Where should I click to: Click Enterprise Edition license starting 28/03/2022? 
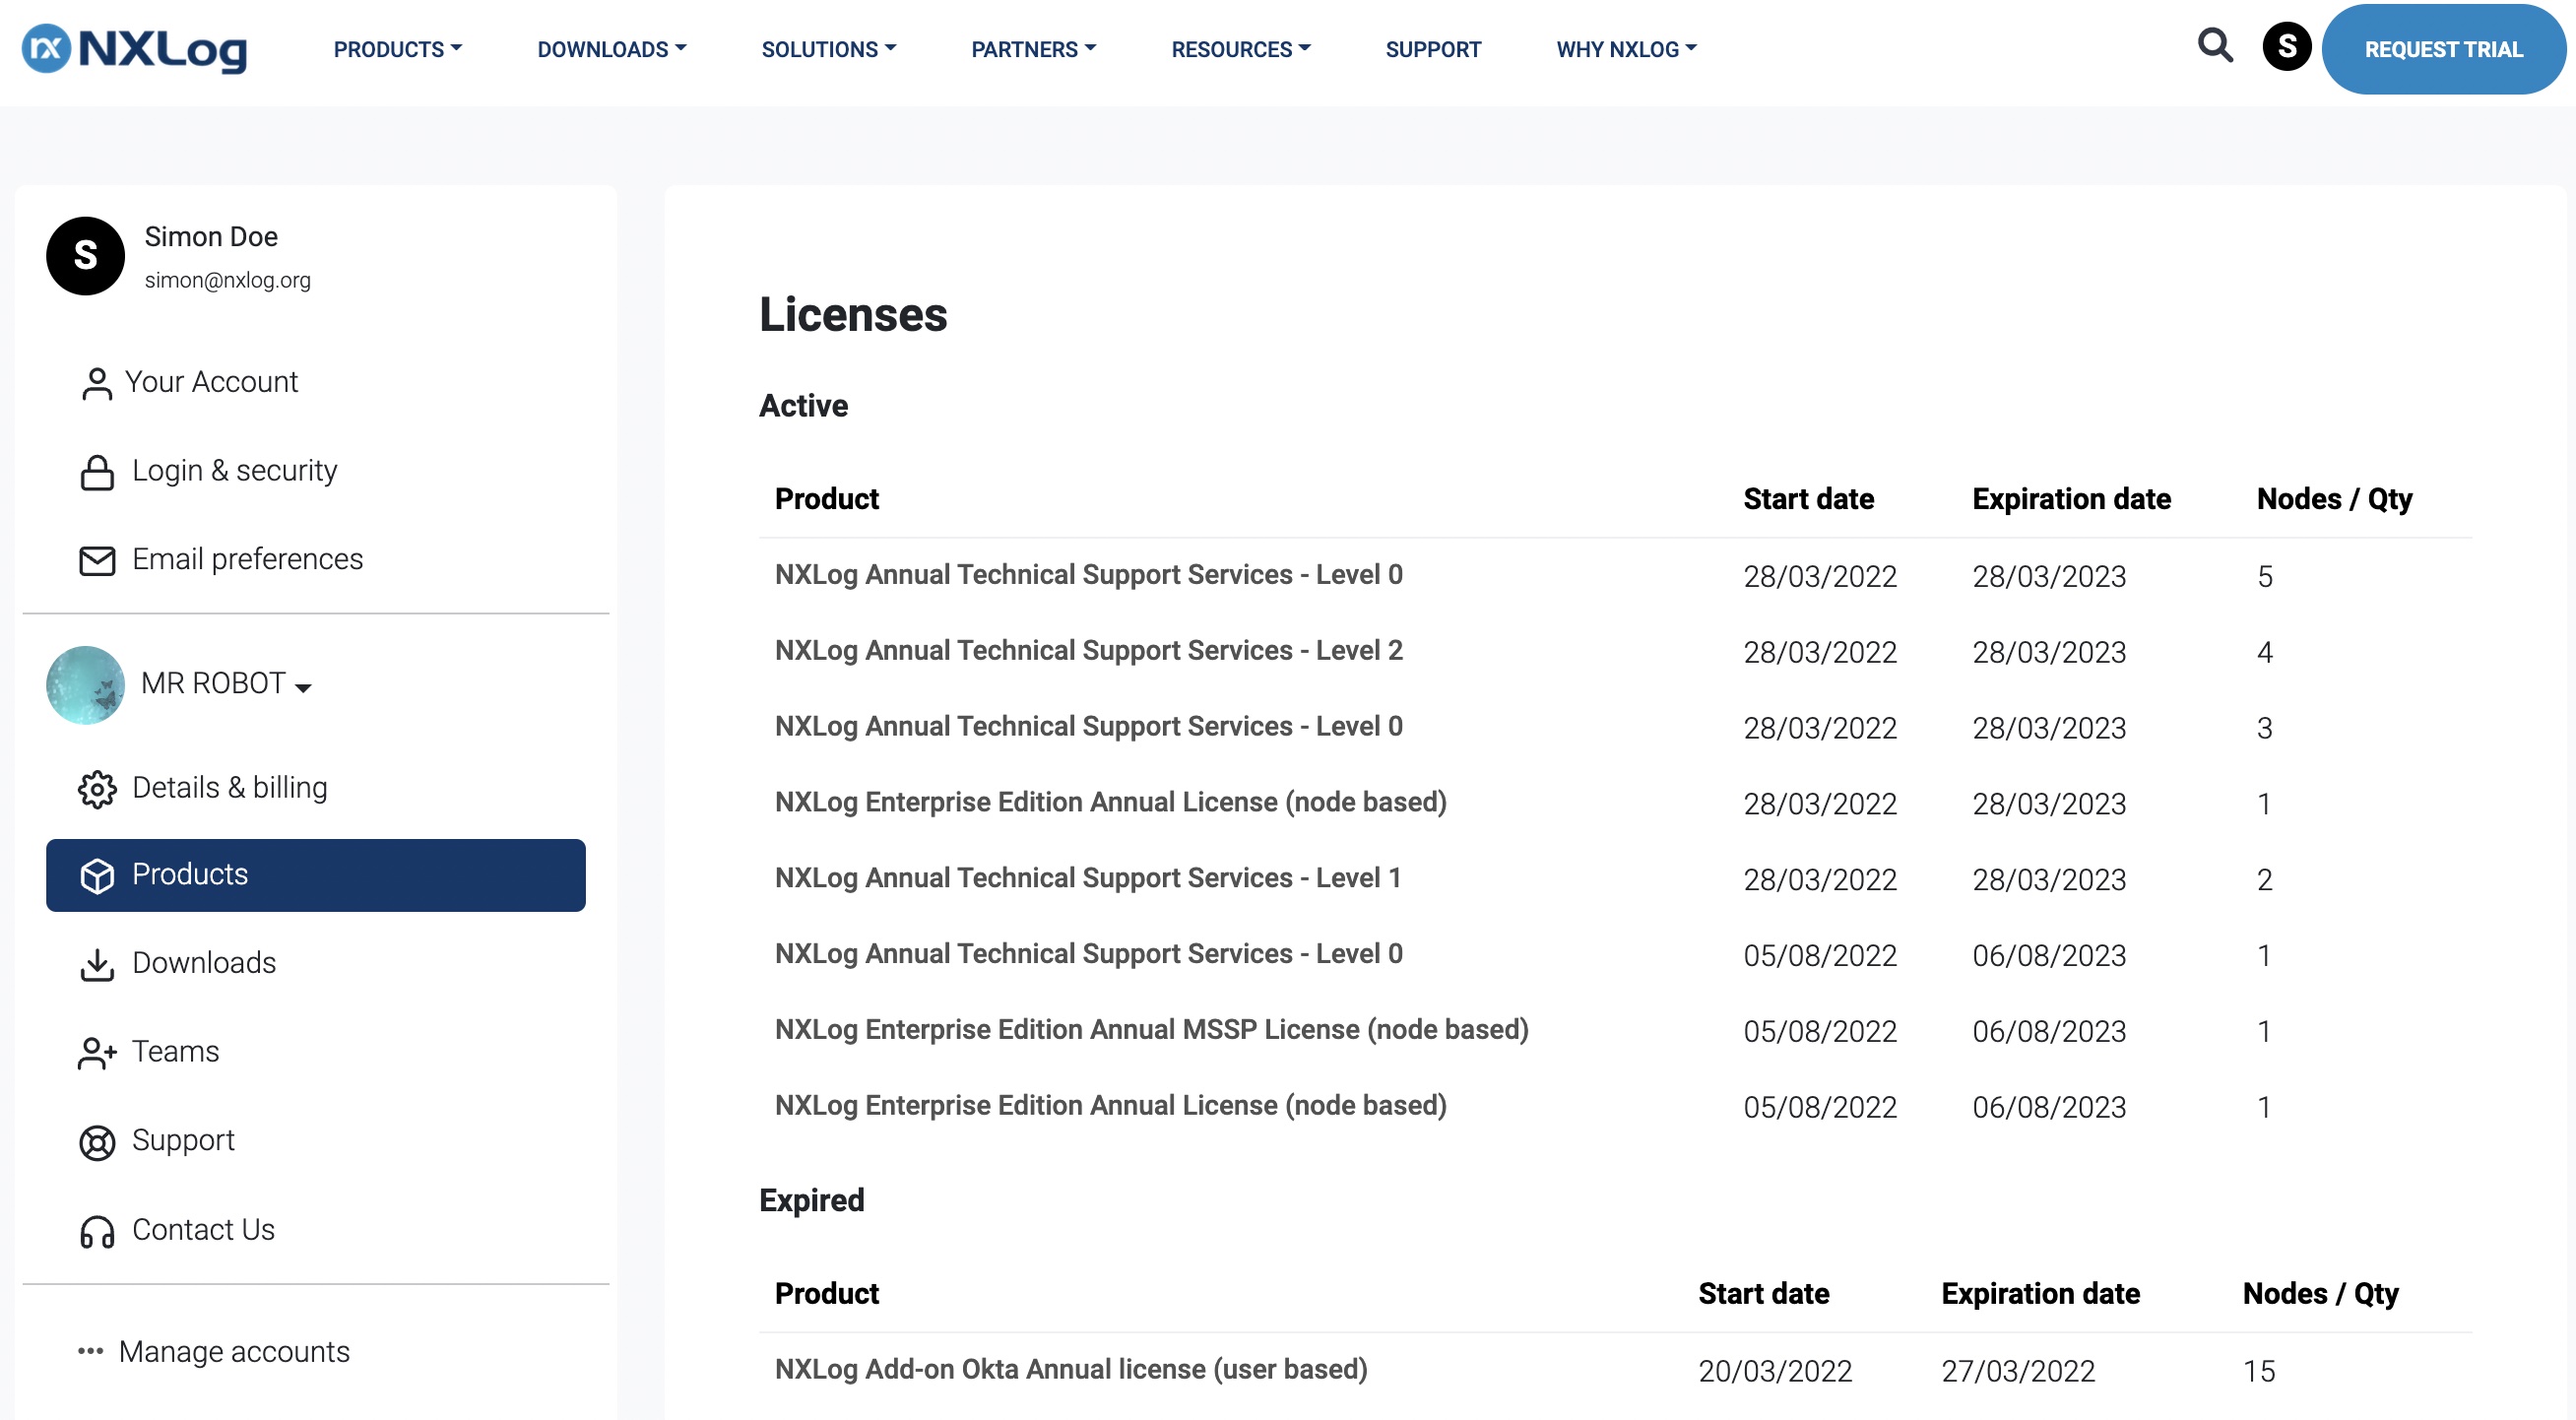(x=1111, y=803)
